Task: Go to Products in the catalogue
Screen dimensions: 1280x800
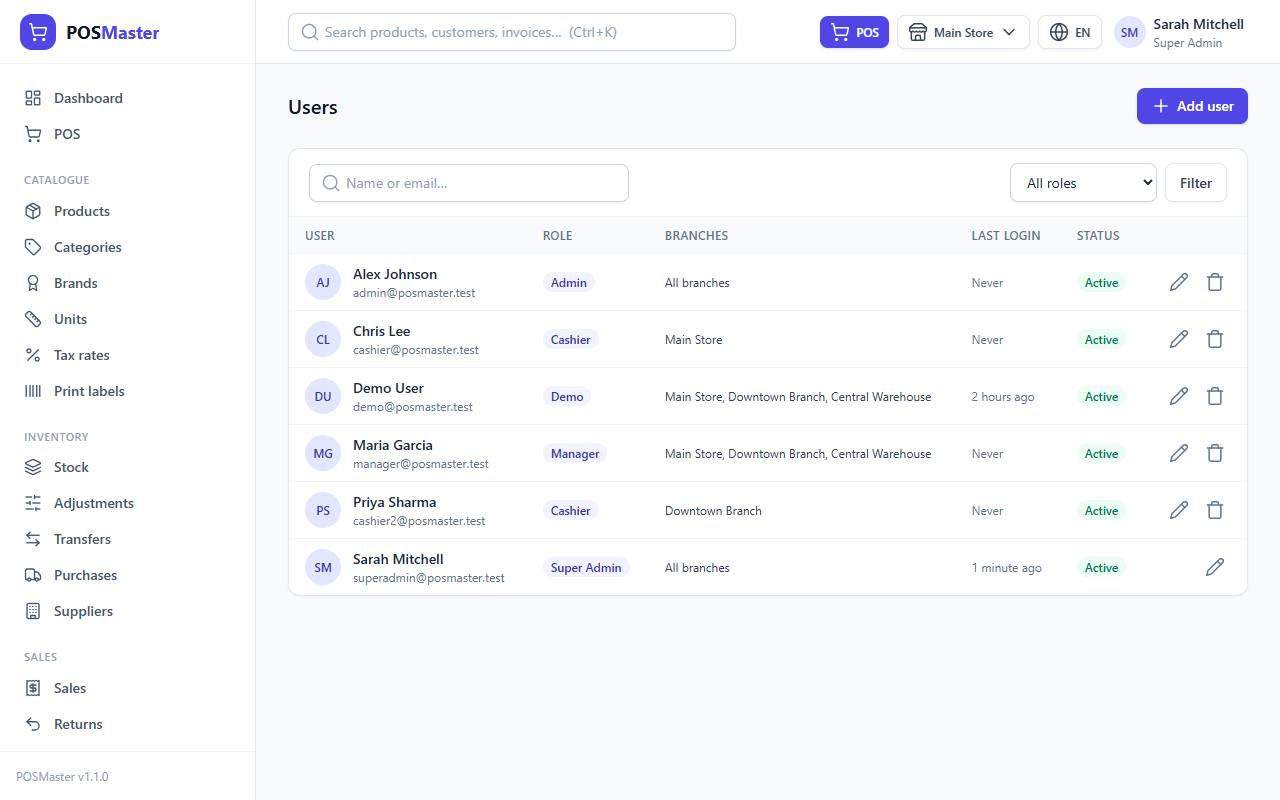Action: point(127,211)
